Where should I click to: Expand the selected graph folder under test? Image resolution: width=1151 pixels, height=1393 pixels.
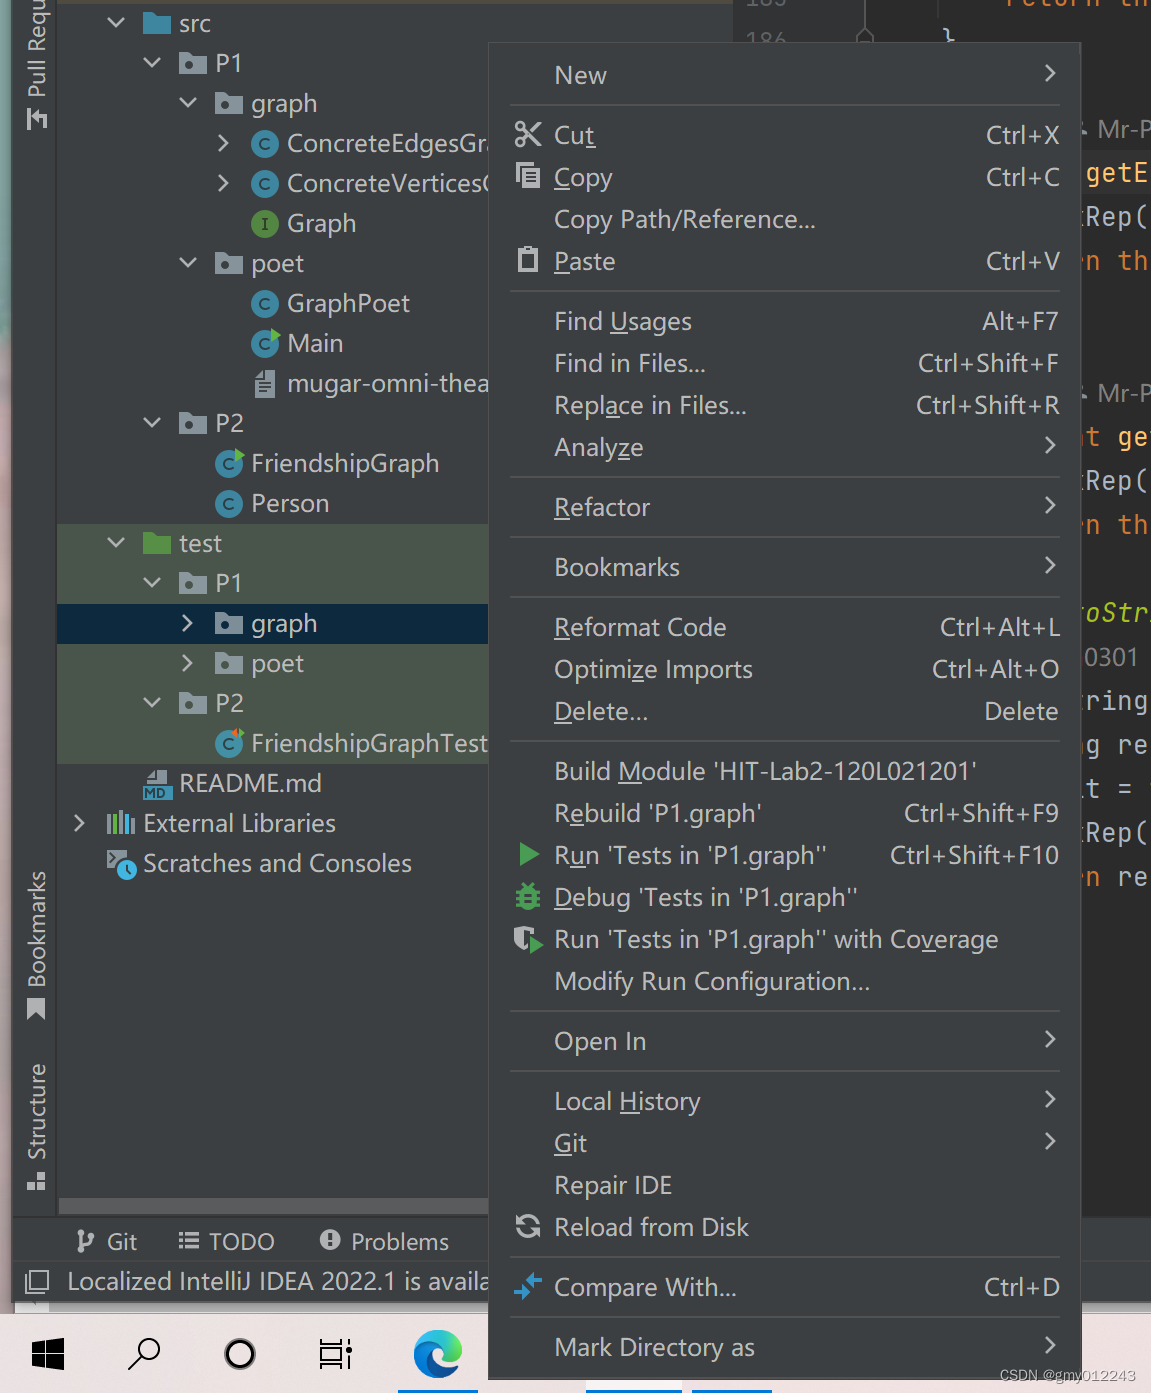point(187,623)
